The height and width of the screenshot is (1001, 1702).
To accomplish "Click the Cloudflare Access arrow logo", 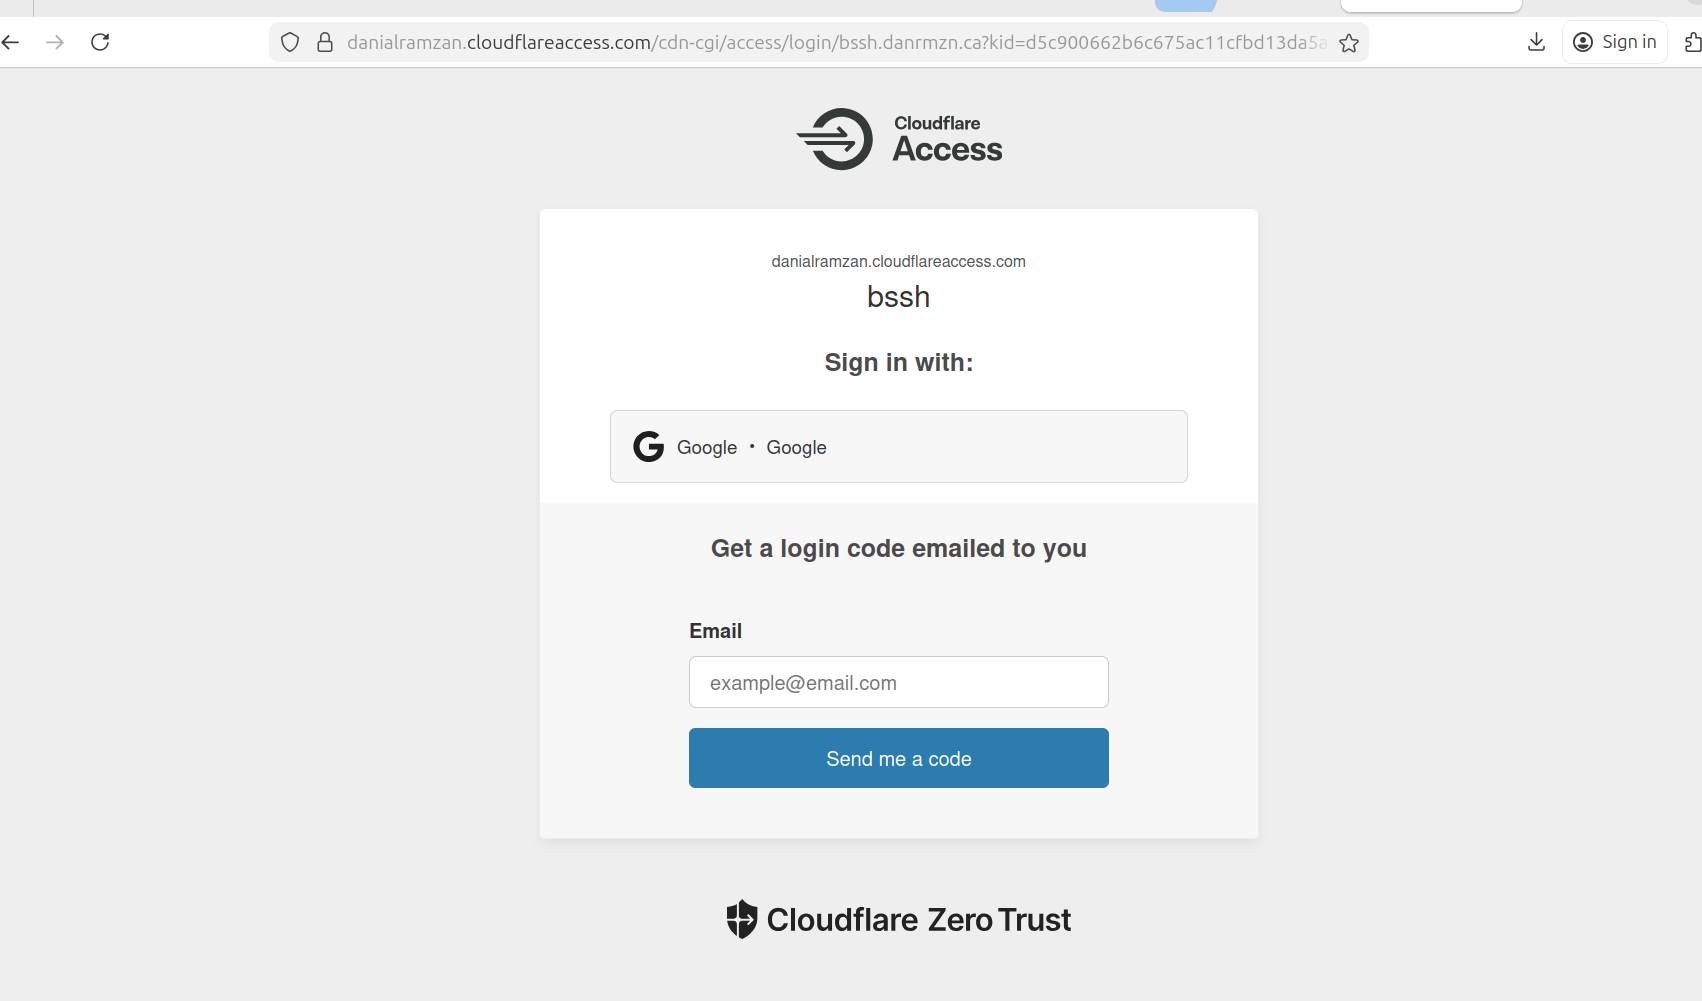I will pos(836,139).
